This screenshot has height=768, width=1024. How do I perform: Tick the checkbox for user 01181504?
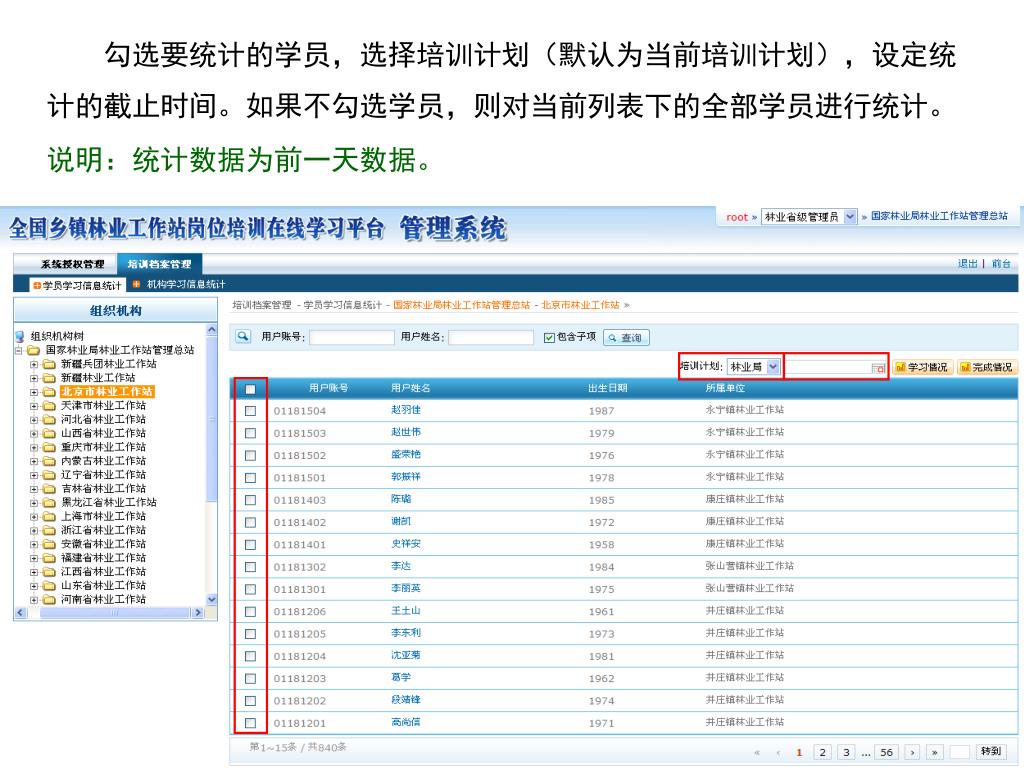coord(250,411)
